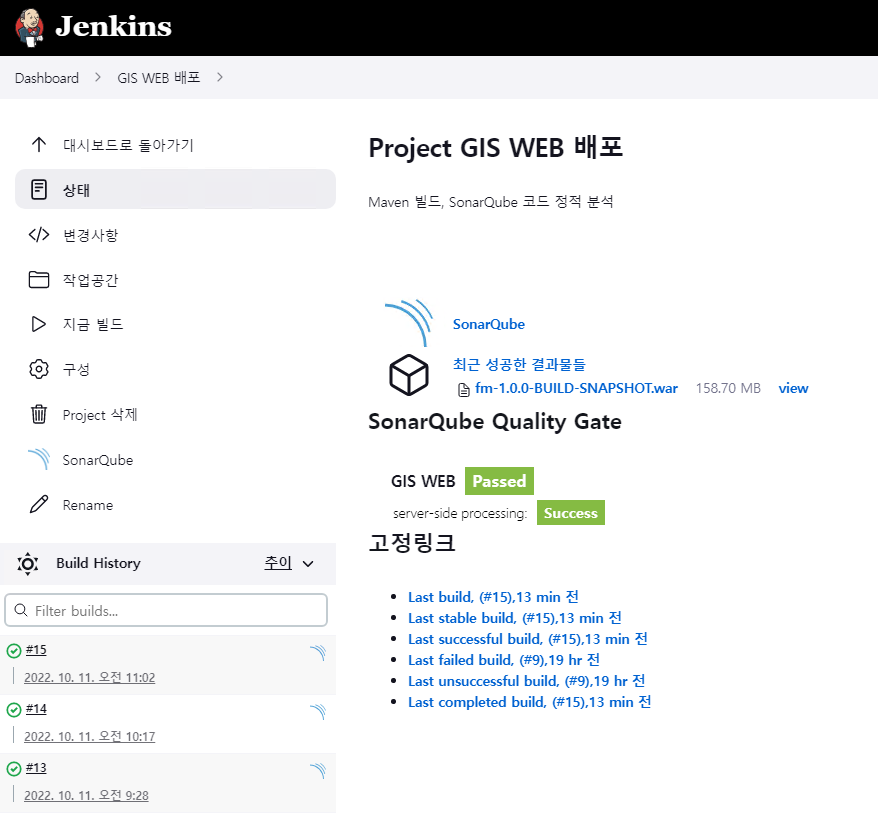Click the trash can icon
The image size is (878, 814).
pyautogui.click(x=39, y=414)
